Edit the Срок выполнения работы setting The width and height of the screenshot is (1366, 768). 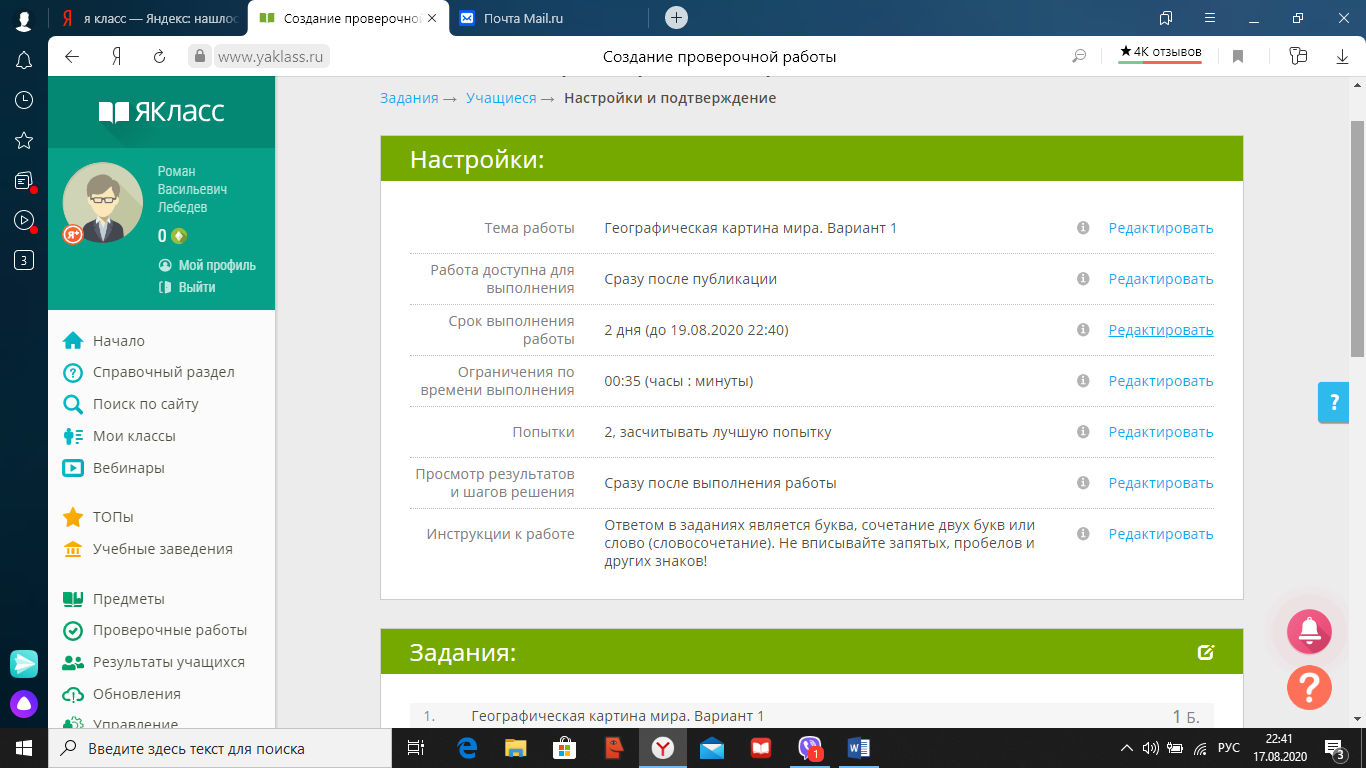point(1160,330)
